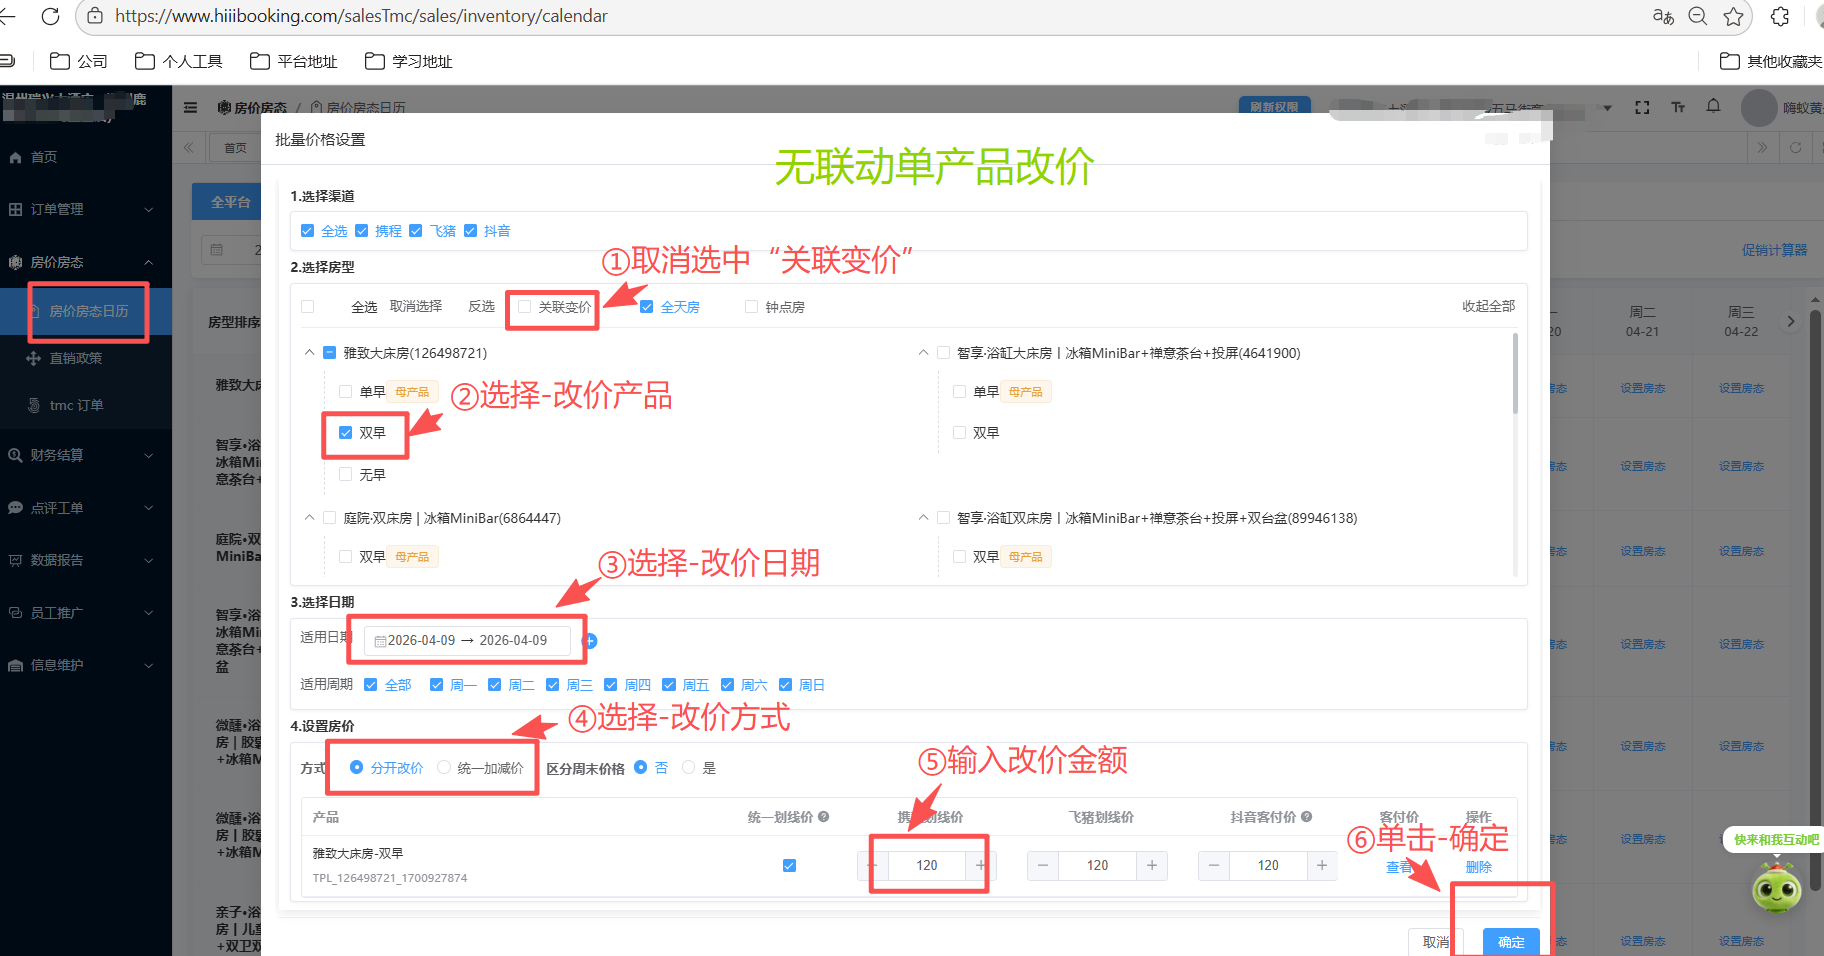Enter fullscreen mode via the header icon
Image resolution: width=1824 pixels, height=956 pixels.
click(x=1643, y=107)
